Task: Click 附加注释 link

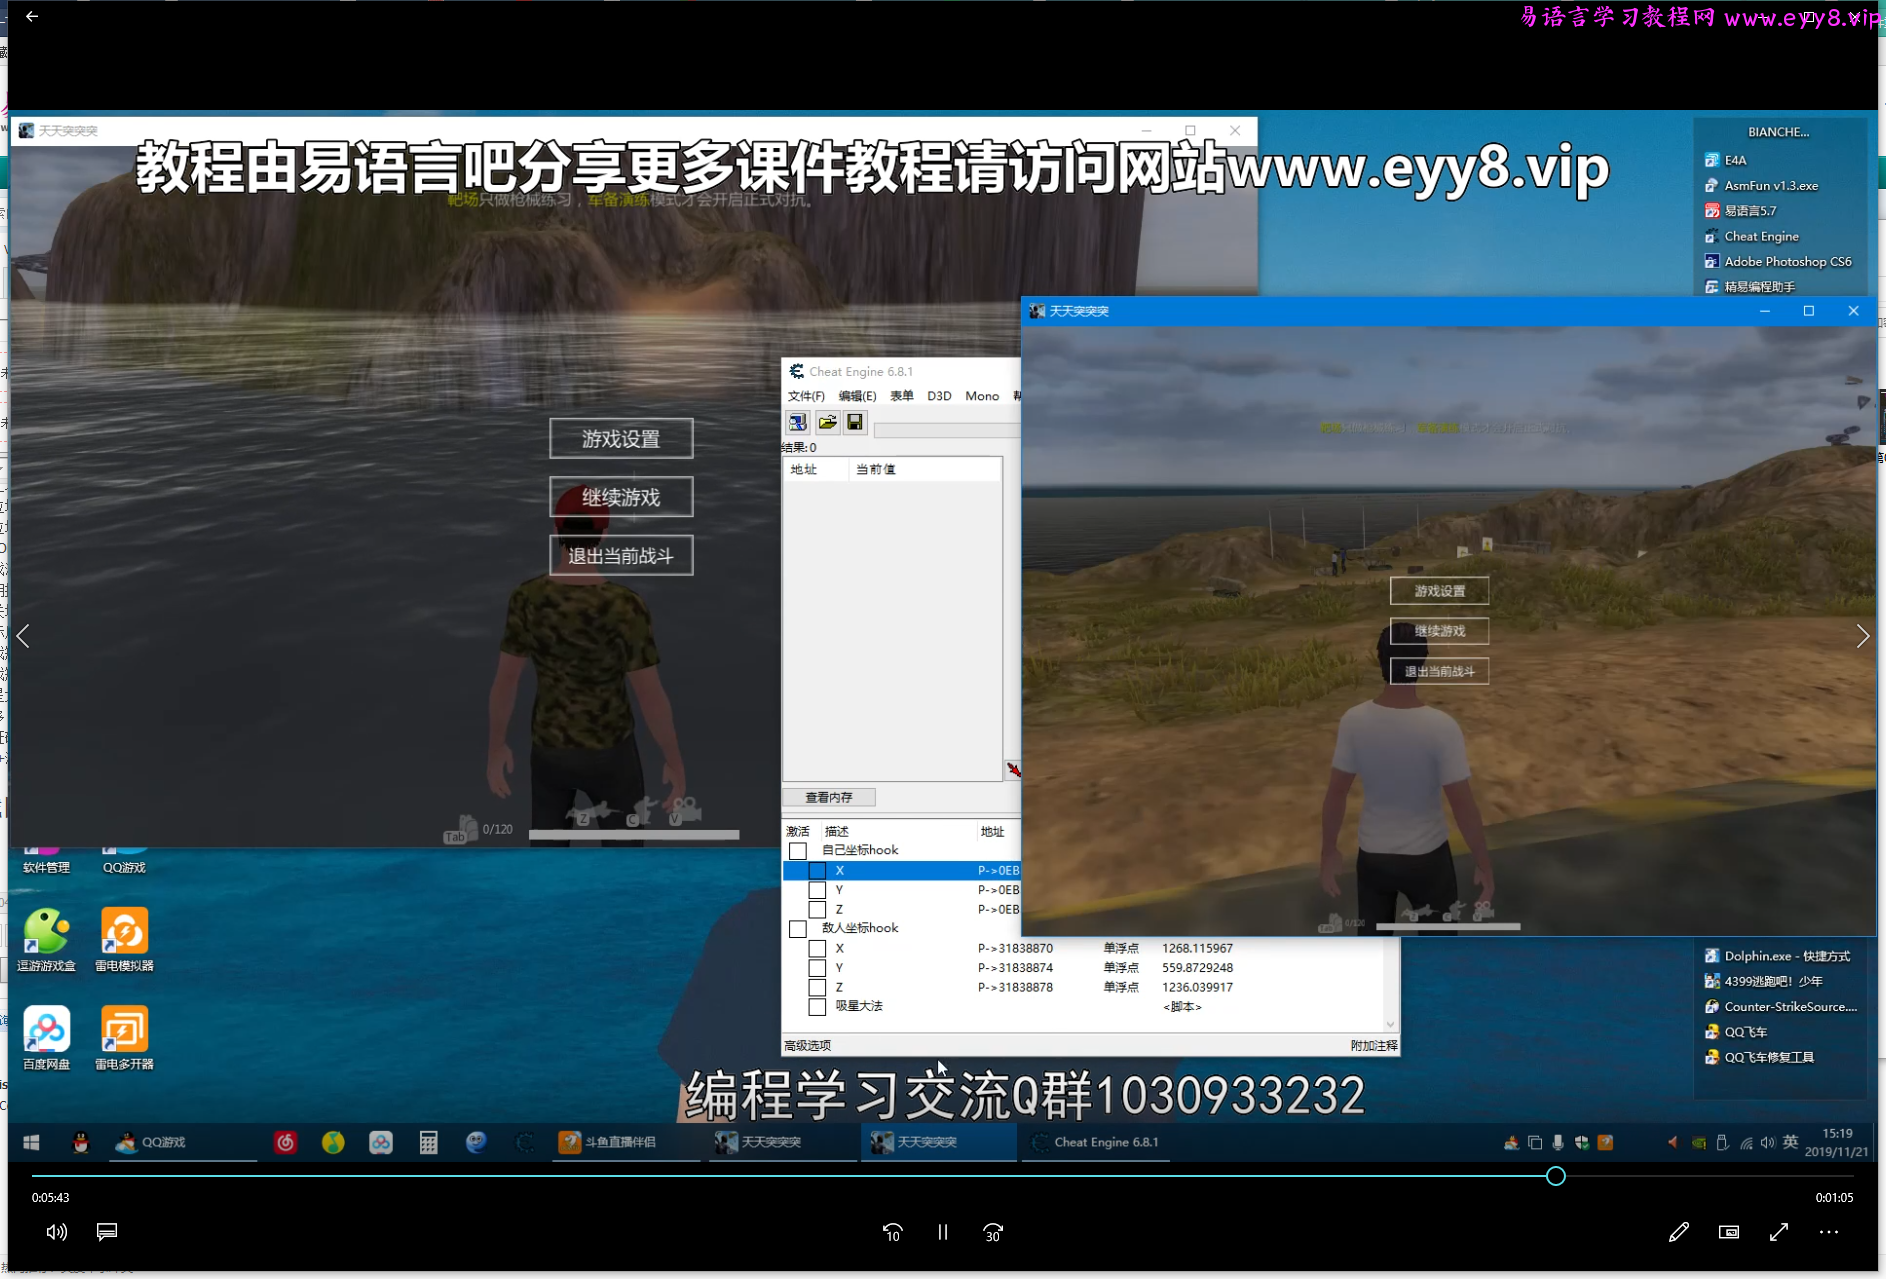Action: pyautogui.click(x=1374, y=1045)
